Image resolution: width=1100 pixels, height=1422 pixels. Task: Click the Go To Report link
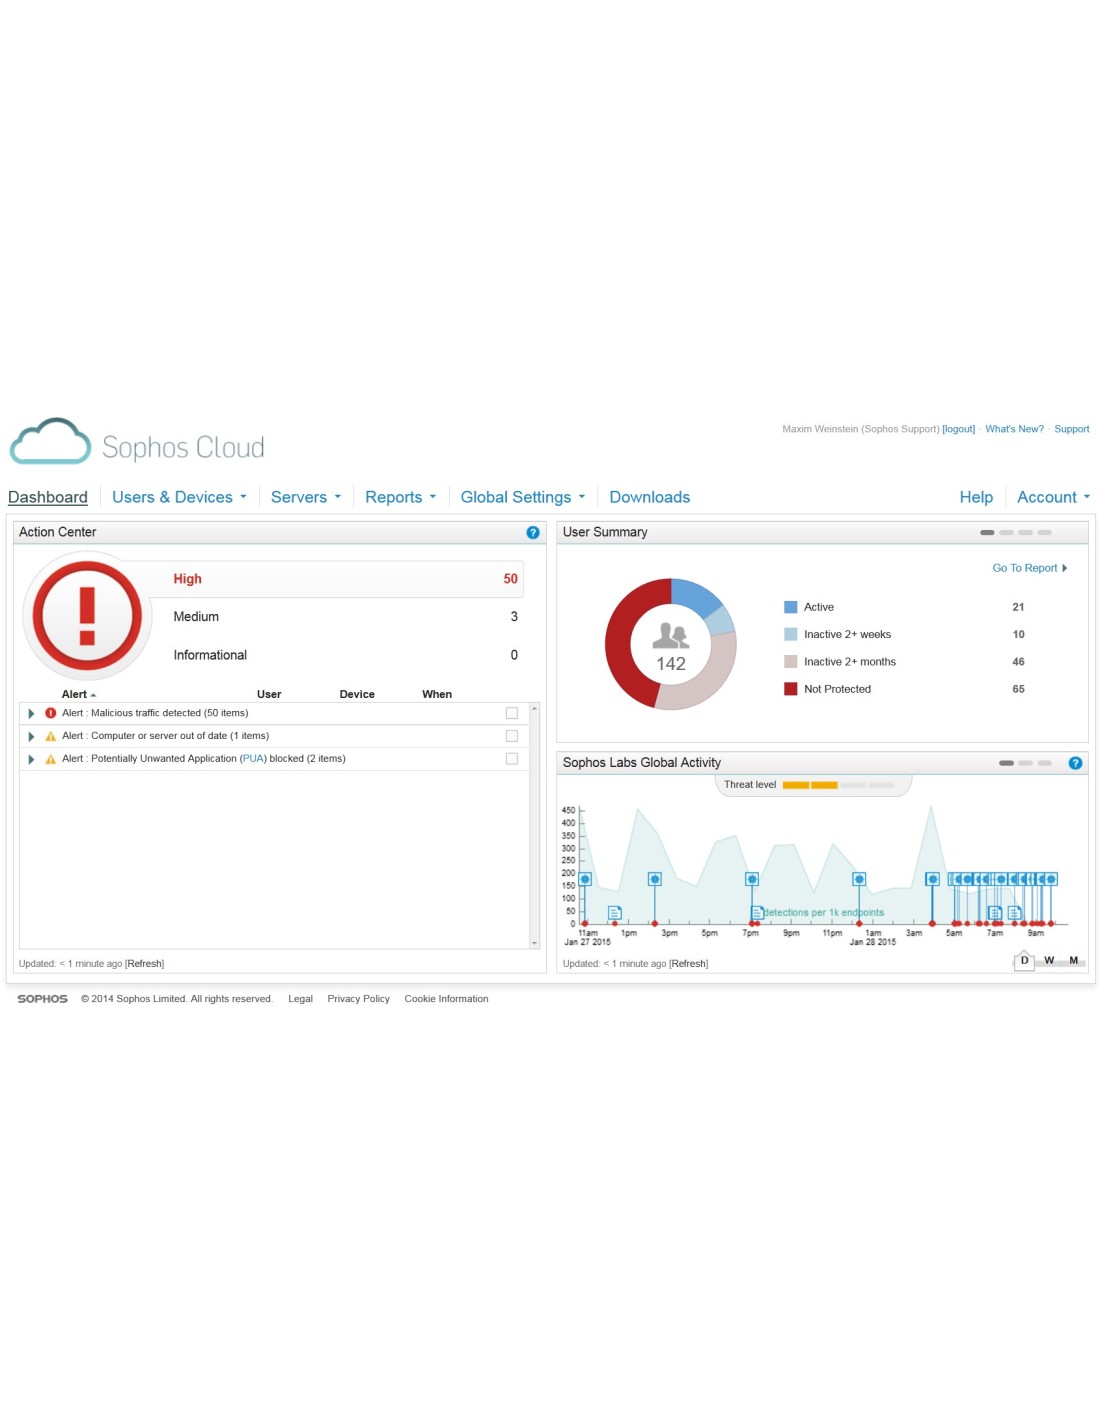[x=1029, y=568]
